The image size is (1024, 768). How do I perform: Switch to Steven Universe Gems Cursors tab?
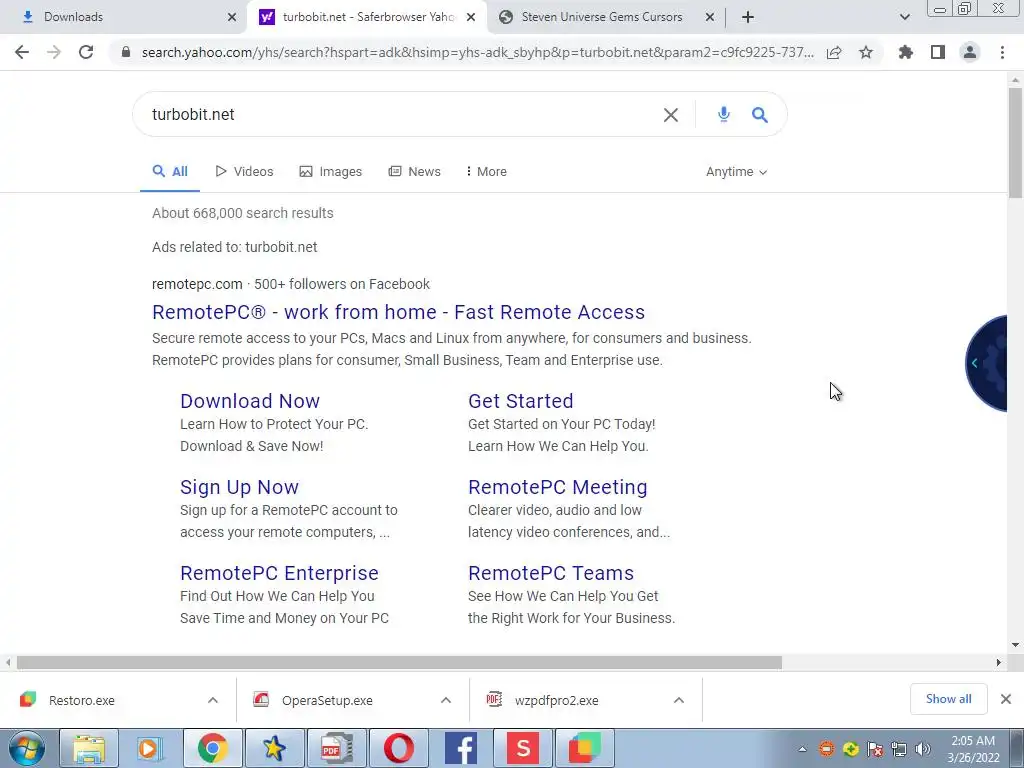click(x=606, y=17)
